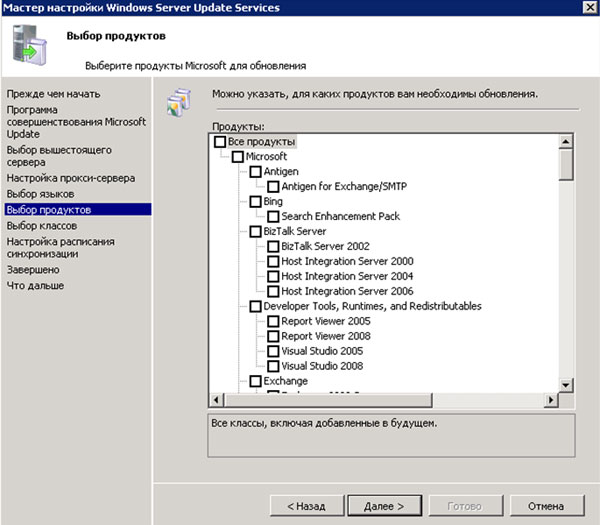This screenshot has width=600, height=525.
Task: Click scroll left arrow of product list
Action: coord(217,400)
